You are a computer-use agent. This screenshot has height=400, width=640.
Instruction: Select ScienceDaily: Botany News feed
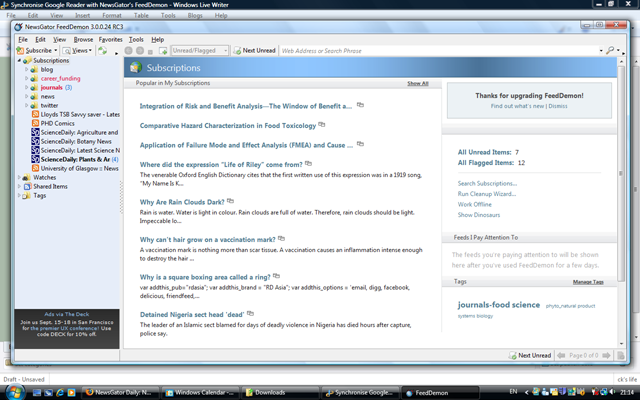(x=76, y=141)
